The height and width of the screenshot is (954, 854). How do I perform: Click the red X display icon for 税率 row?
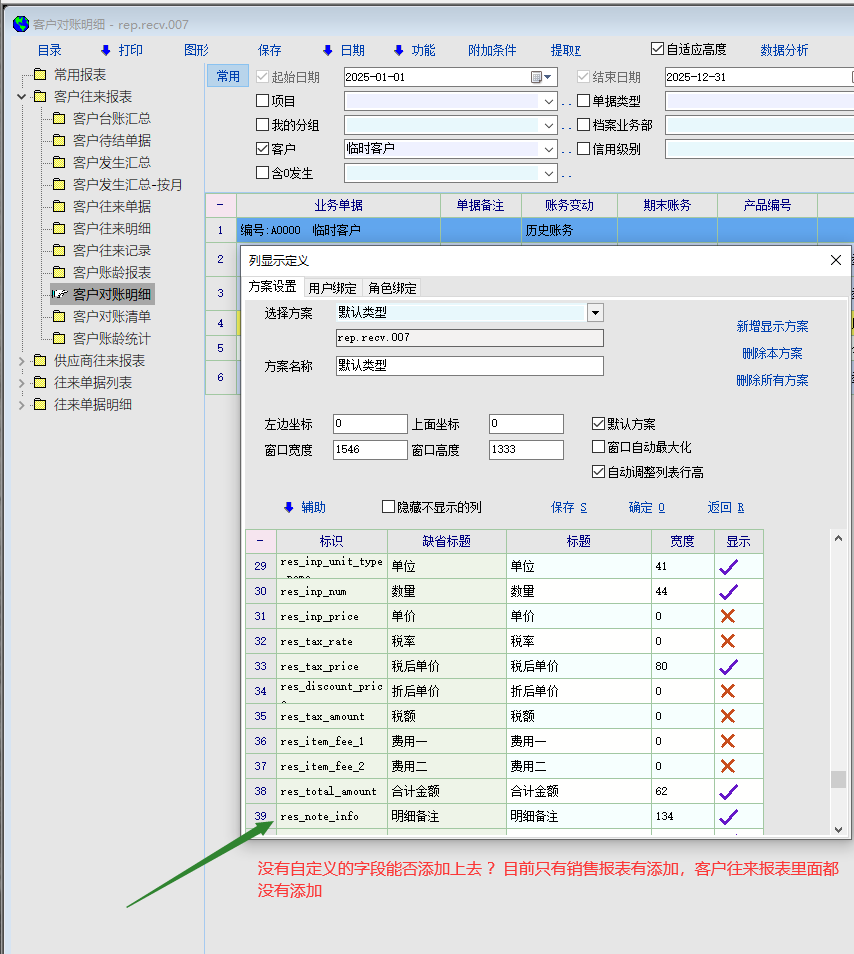click(728, 641)
